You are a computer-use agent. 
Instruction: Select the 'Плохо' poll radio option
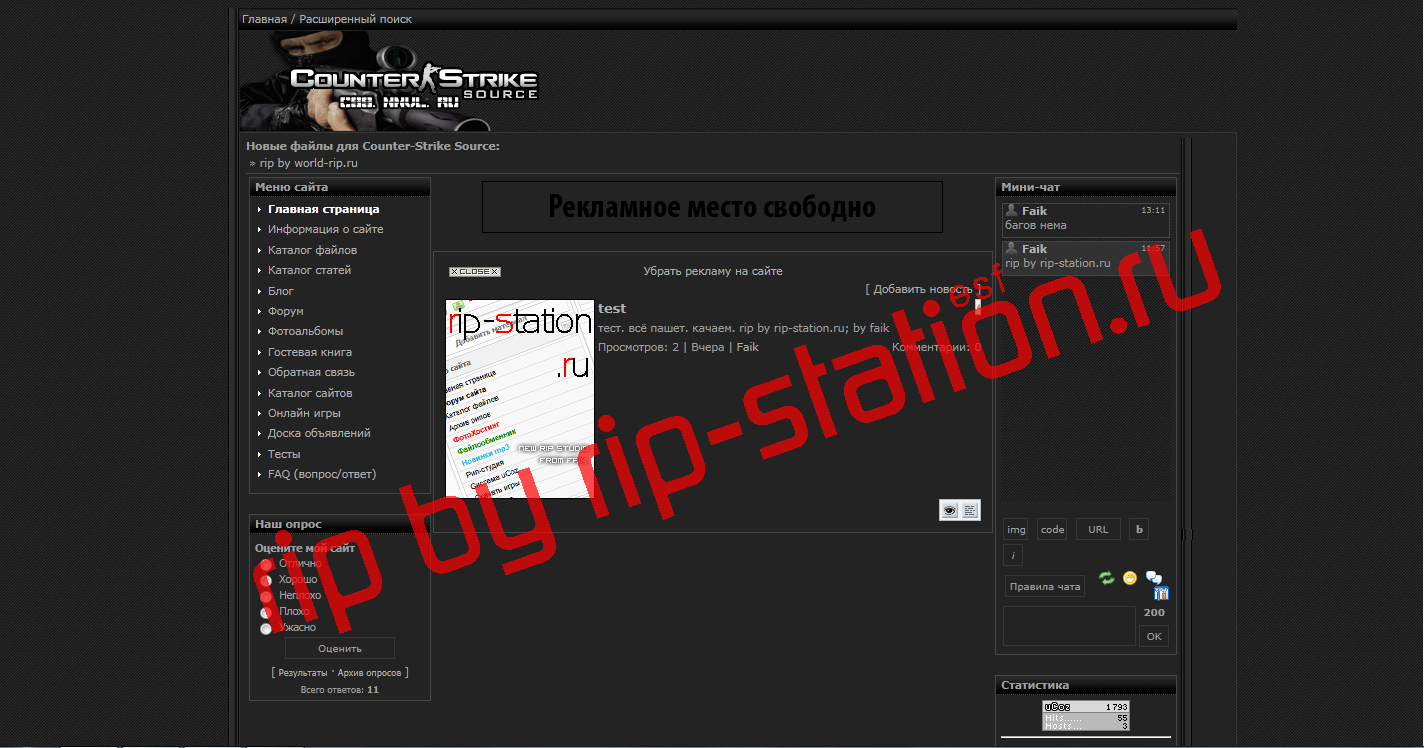(x=266, y=612)
